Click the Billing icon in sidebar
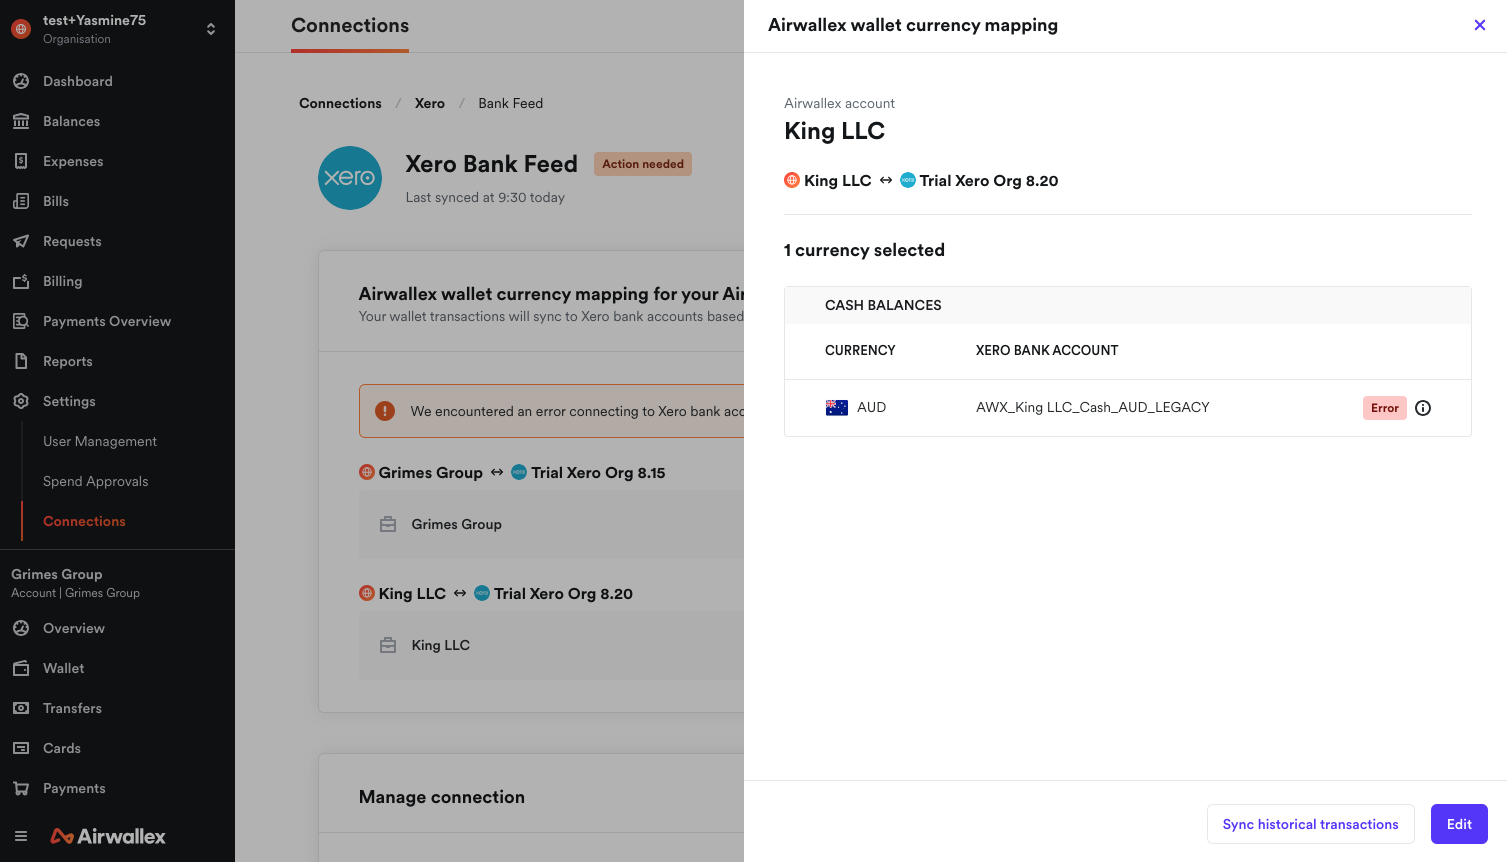The width and height of the screenshot is (1507, 862). click(x=21, y=281)
